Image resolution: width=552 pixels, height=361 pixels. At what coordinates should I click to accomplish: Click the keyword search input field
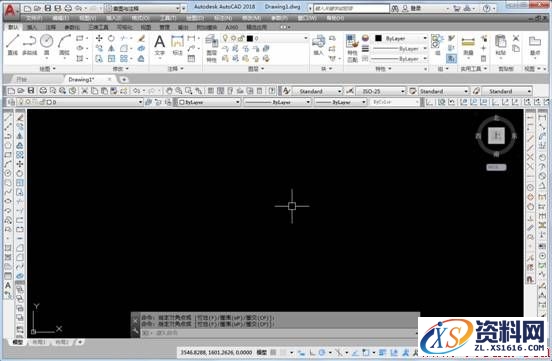pyautogui.click(x=352, y=8)
